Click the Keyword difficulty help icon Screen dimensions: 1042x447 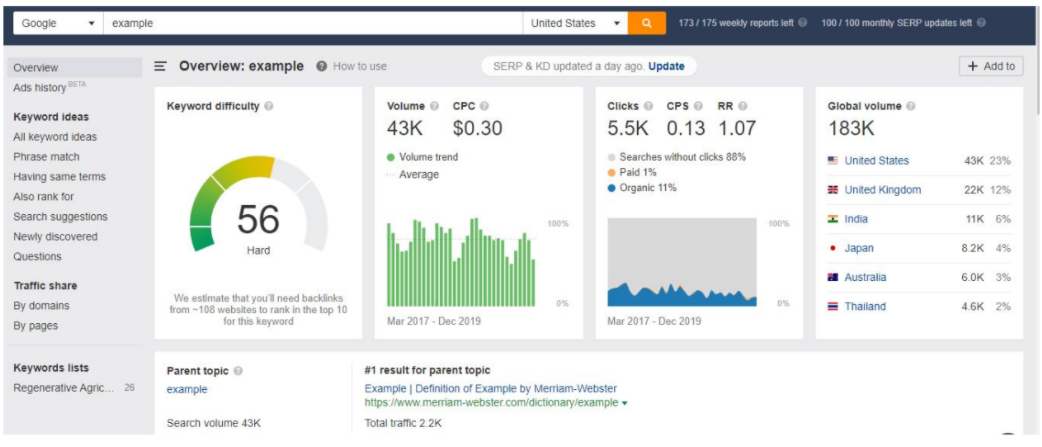(269, 106)
